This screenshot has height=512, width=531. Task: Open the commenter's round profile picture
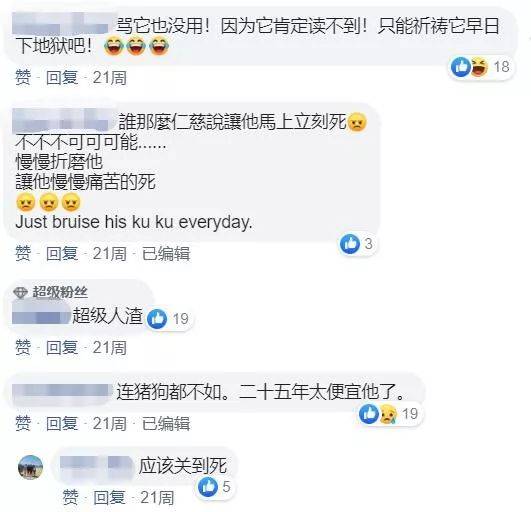tap(30, 467)
